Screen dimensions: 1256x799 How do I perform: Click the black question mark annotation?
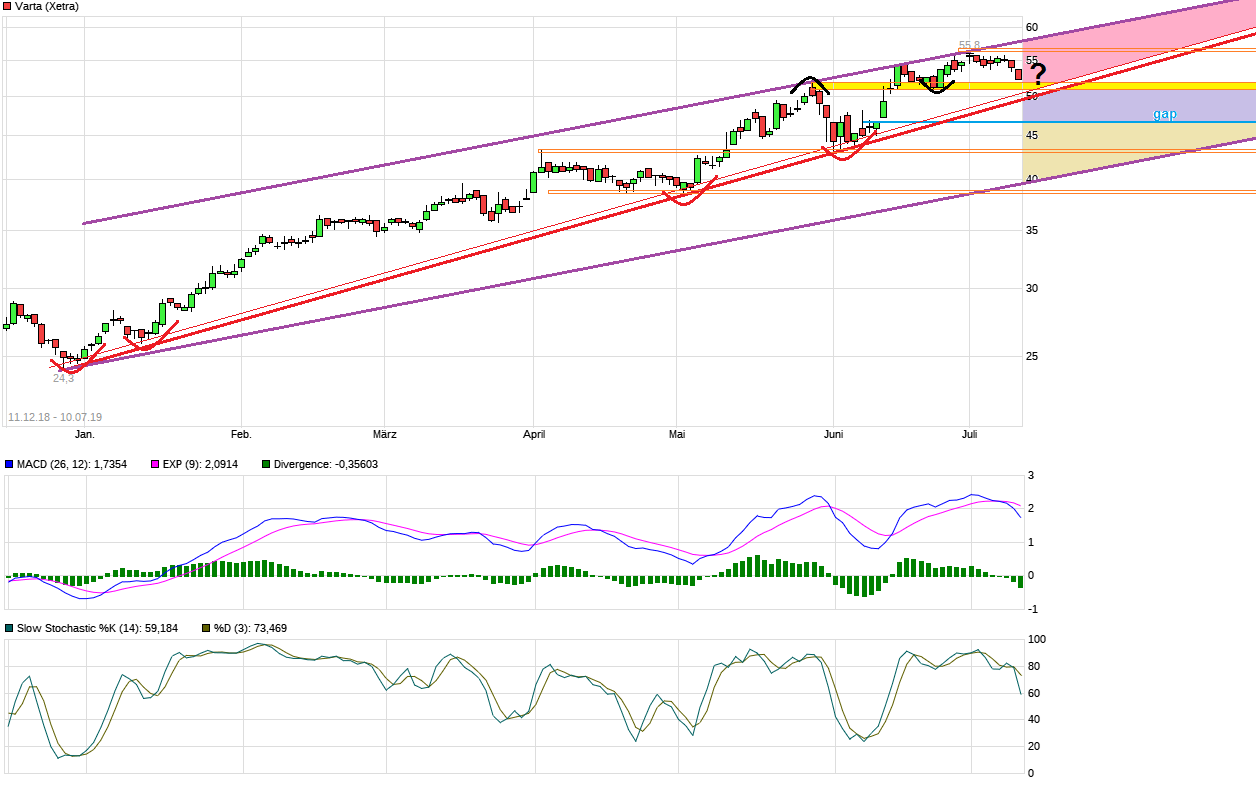pos(1037,70)
